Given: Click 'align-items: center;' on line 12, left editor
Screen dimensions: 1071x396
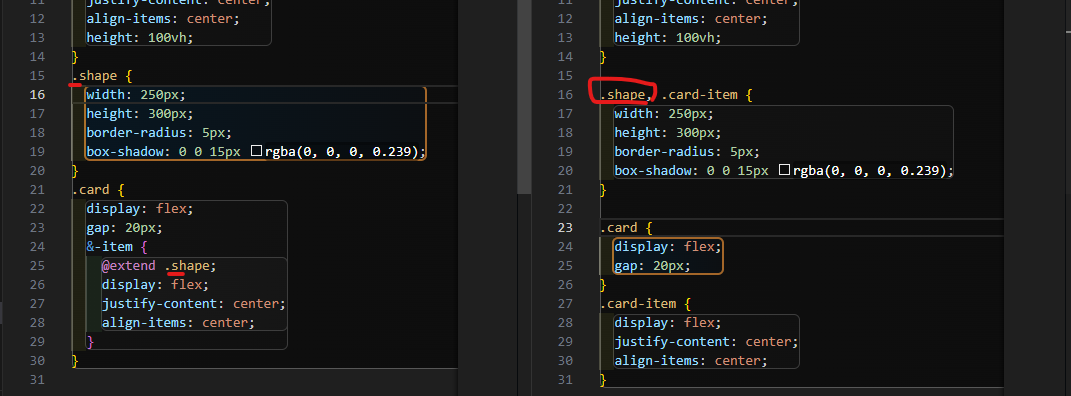Looking at the screenshot, I should pyautogui.click(x=163, y=18).
